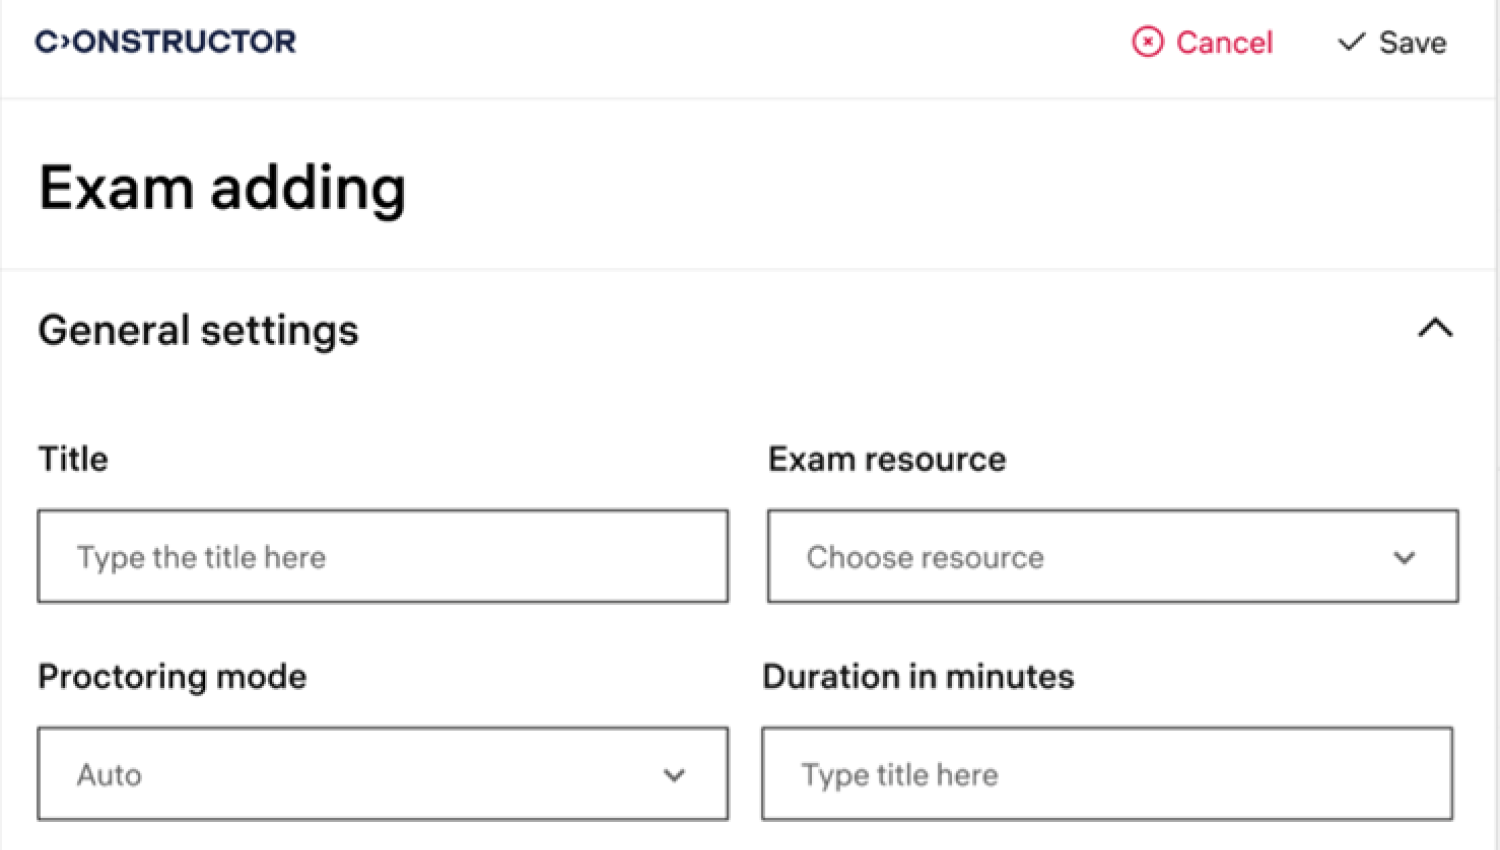
Task: Click the Duration in minutes label
Action: pos(918,677)
